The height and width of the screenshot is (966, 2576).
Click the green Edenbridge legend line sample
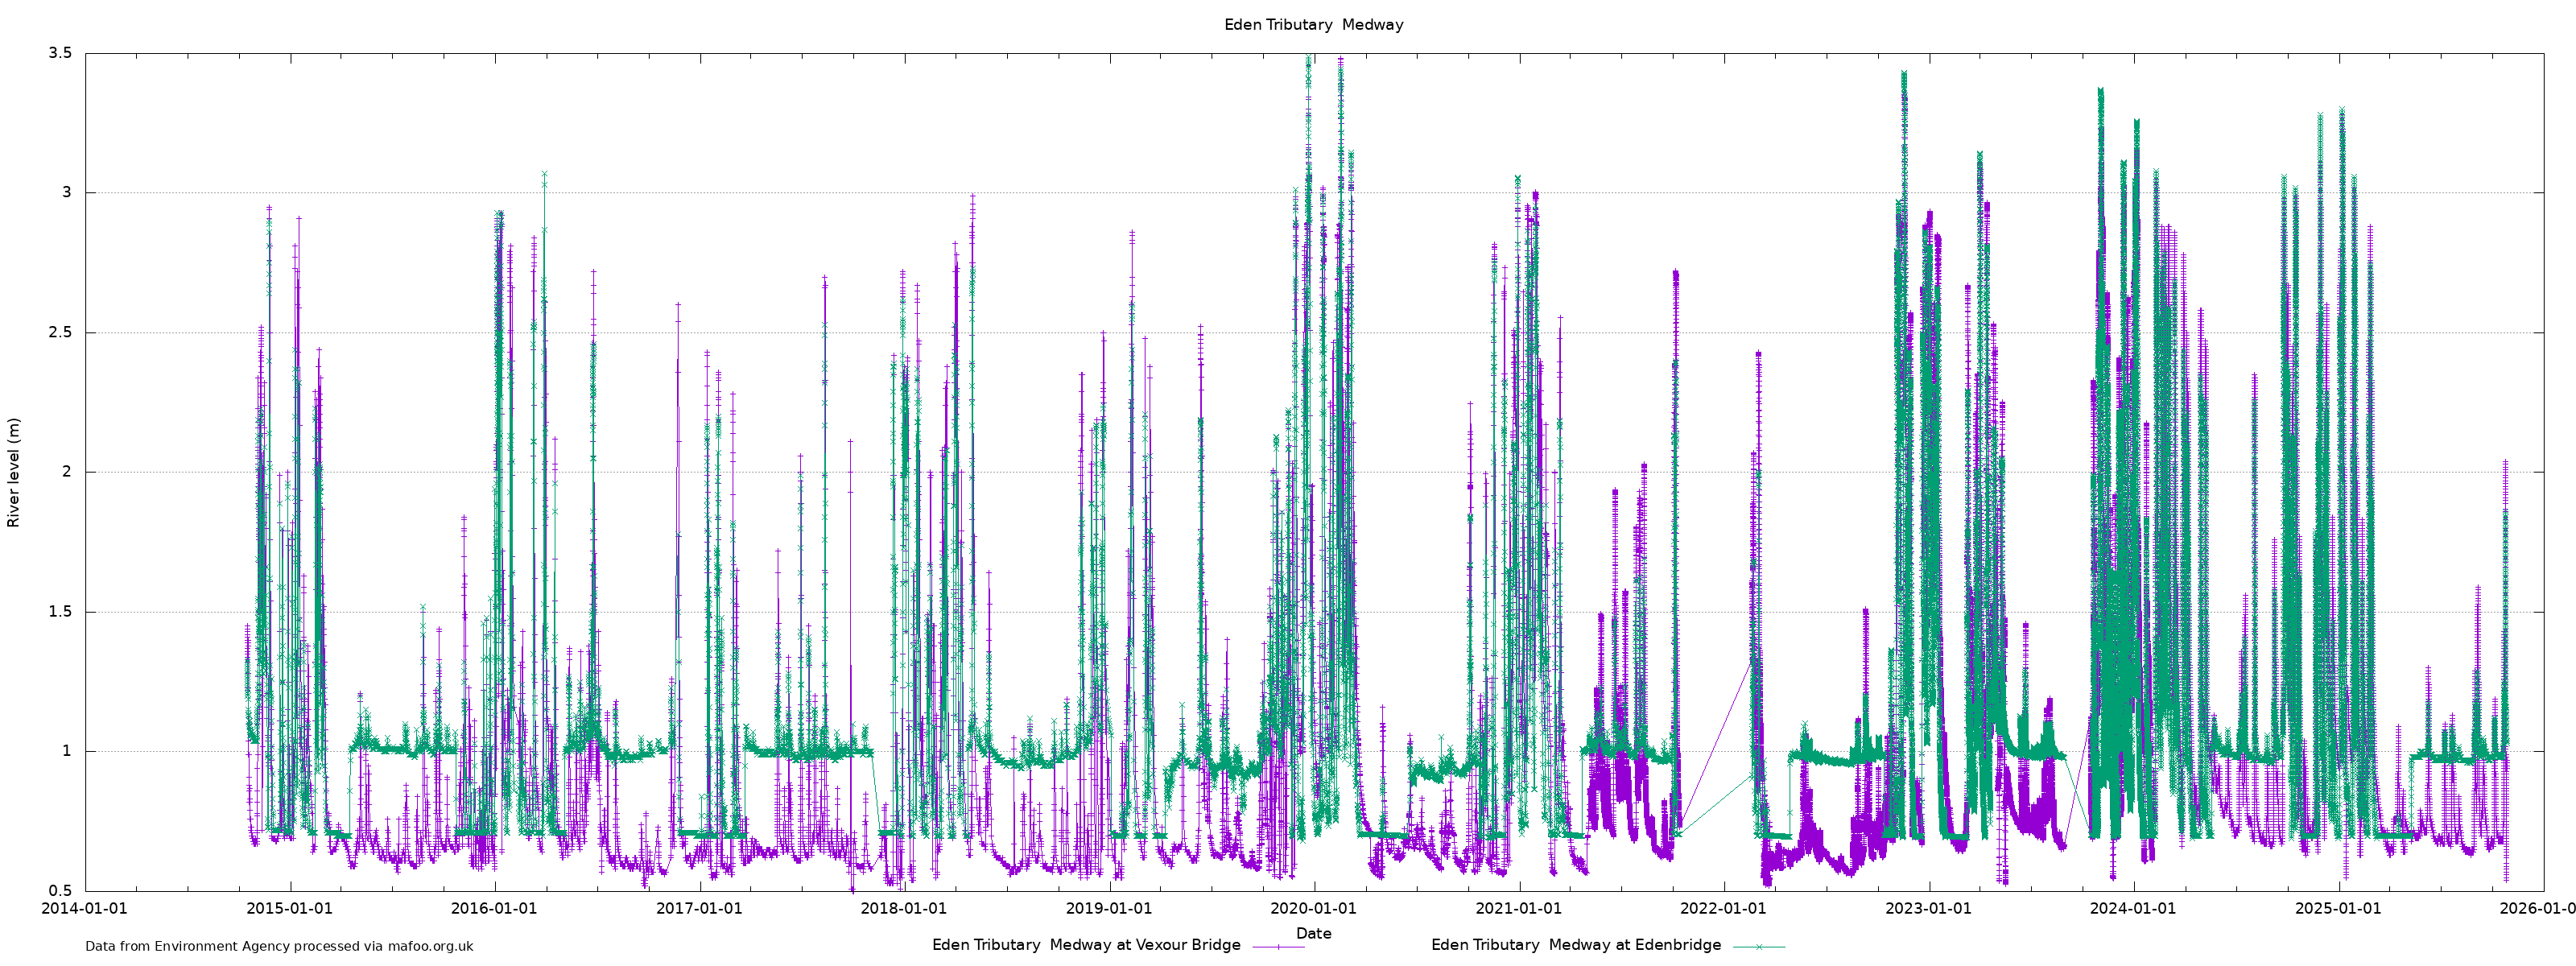pyautogui.click(x=1758, y=946)
